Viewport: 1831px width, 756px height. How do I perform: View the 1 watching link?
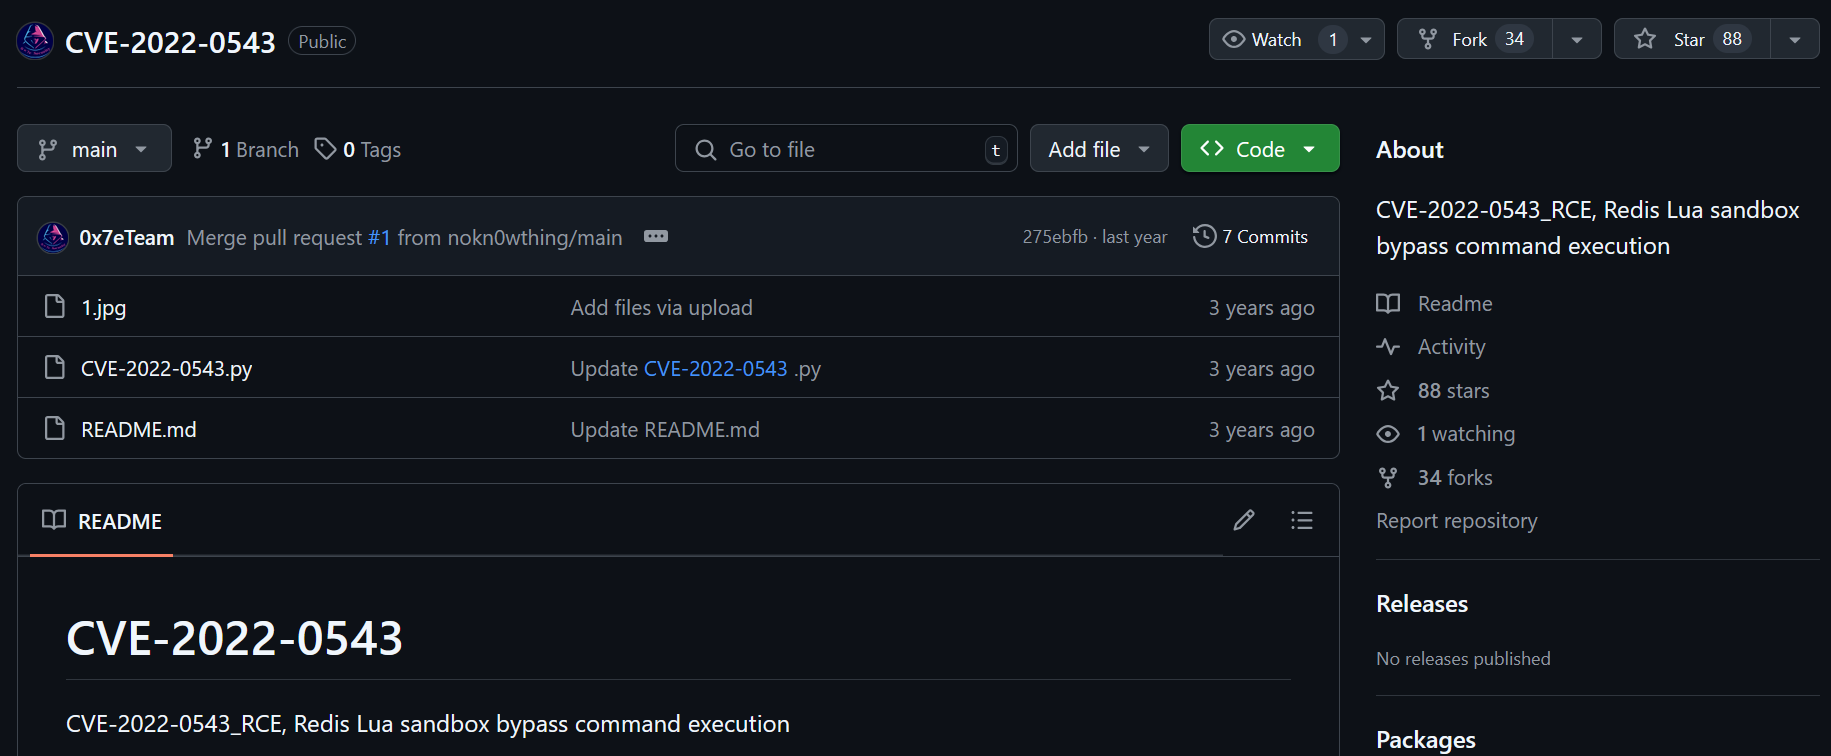(x=1446, y=434)
